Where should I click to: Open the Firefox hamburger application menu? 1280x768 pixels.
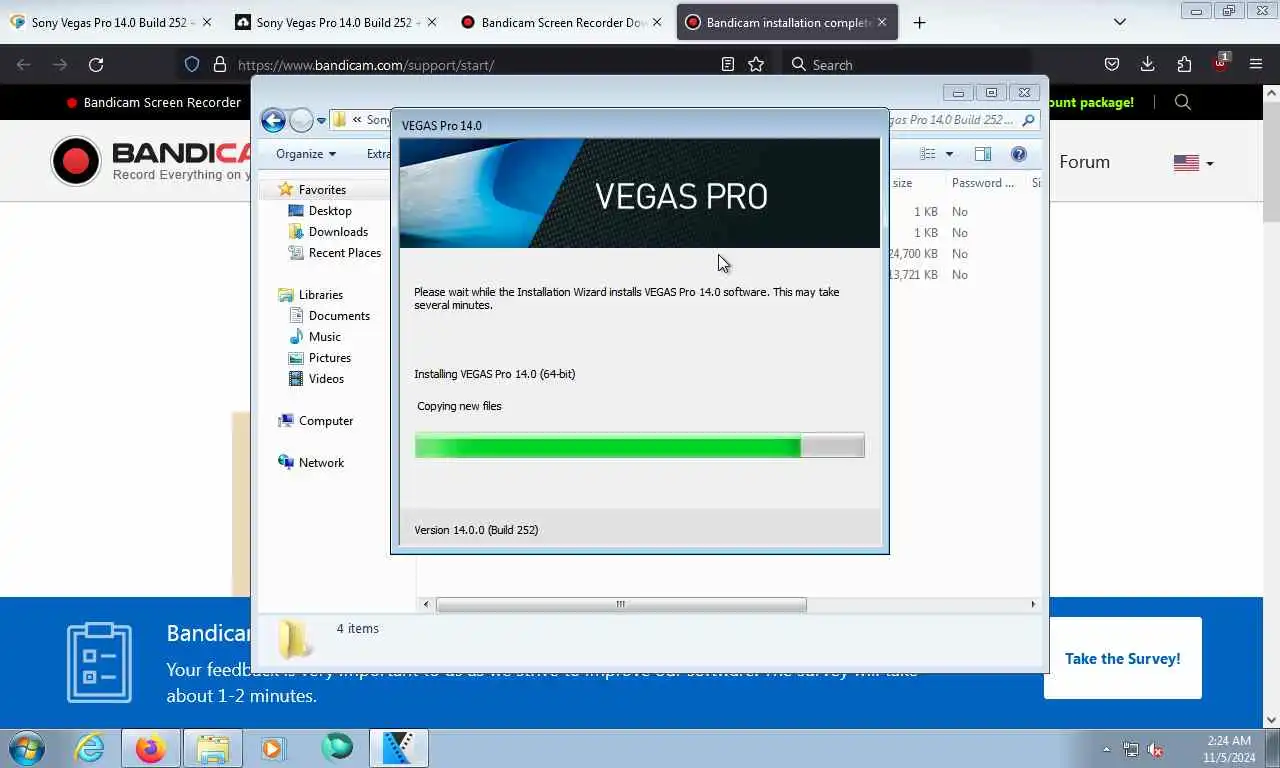coord(1256,64)
